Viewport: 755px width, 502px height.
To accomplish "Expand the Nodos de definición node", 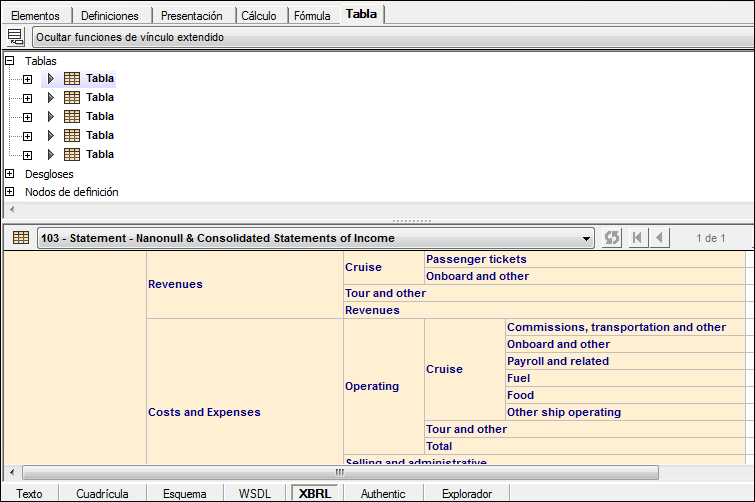I will point(10,192).
